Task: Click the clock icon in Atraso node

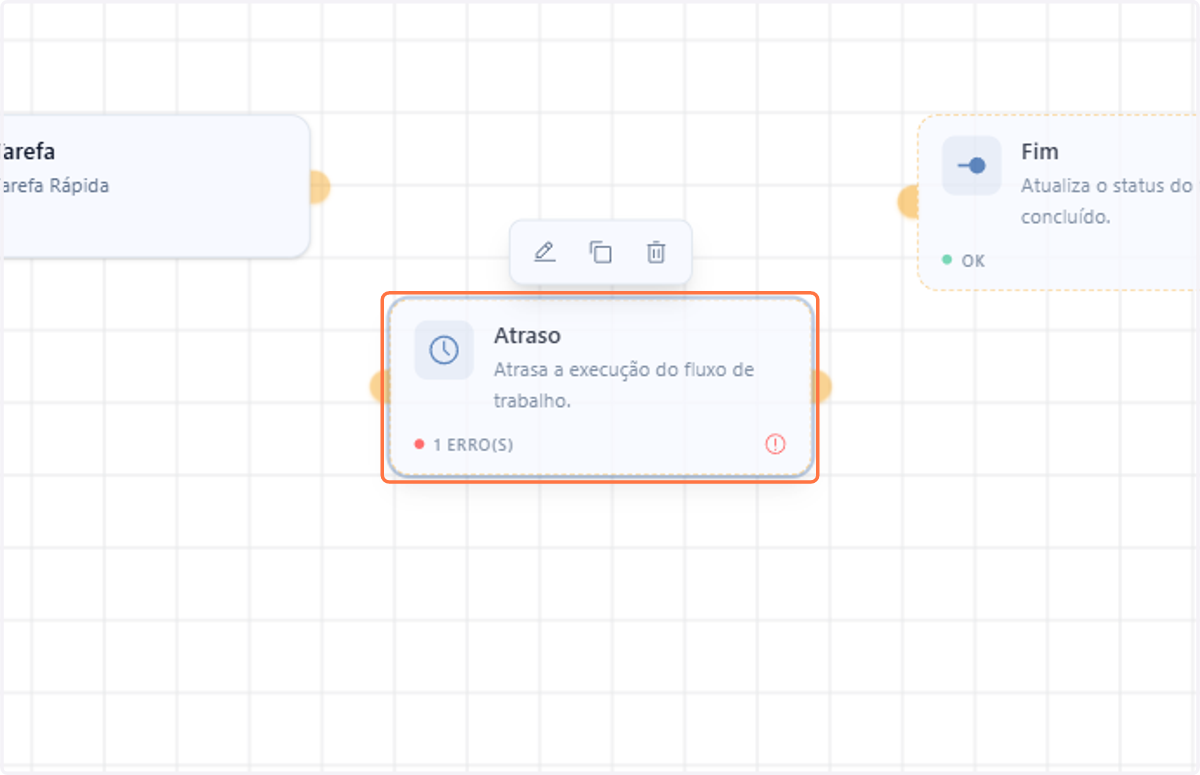Action: click(x=444, y=350)
